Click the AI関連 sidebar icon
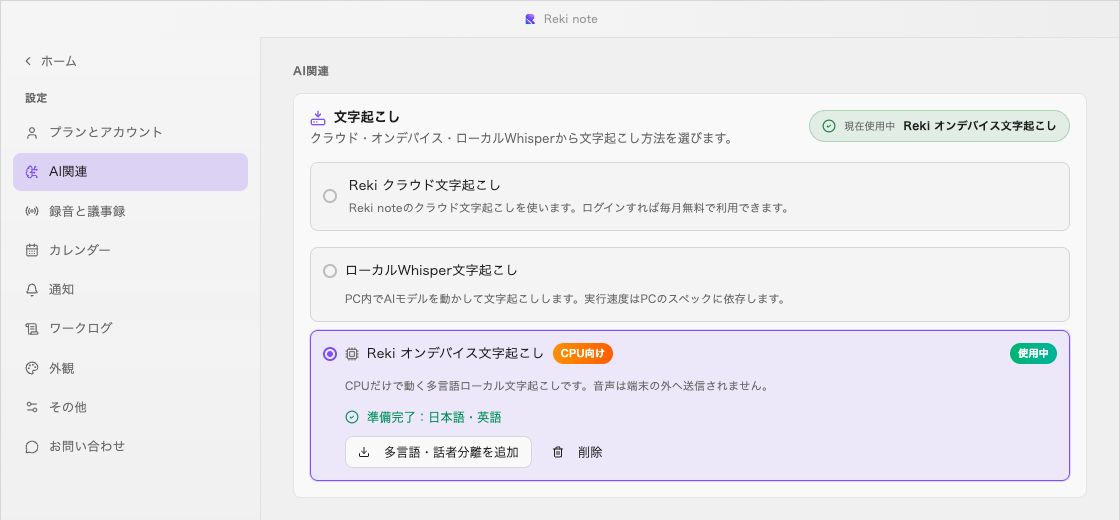 click(x=31, y=172)
